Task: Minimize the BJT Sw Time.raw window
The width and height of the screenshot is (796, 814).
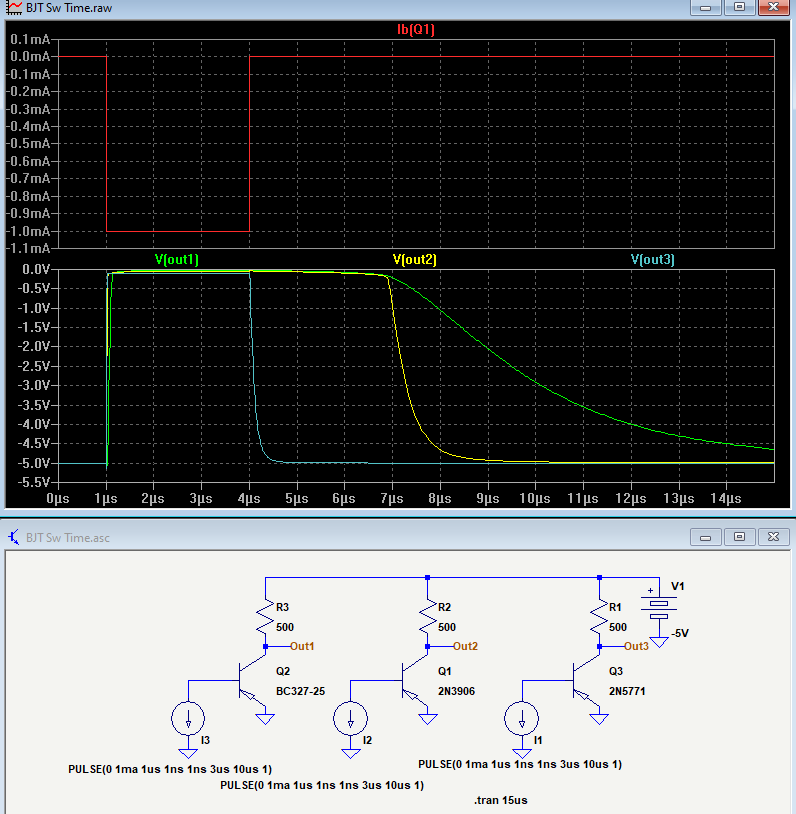Action: tap(705, 7)
